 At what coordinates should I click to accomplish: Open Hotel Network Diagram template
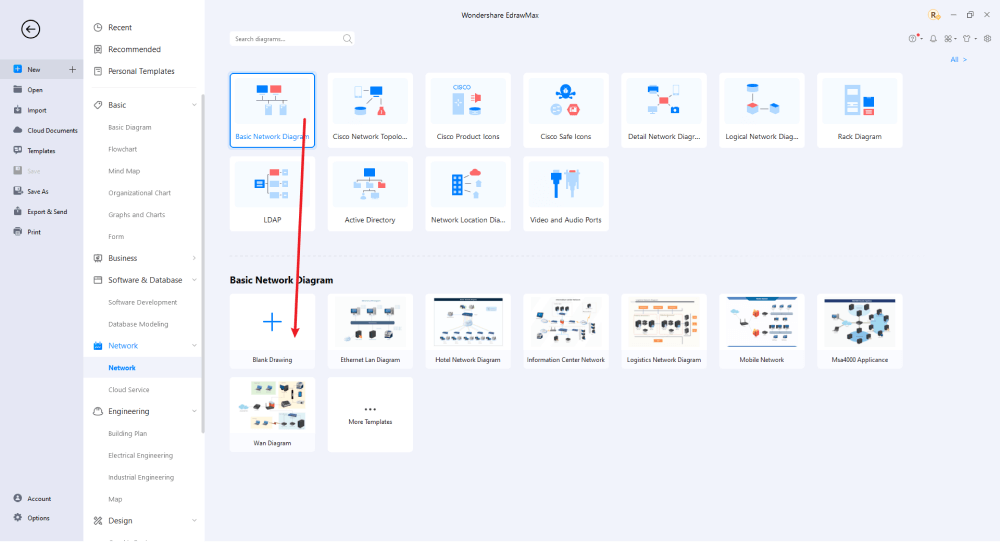[x=468, y=331]
